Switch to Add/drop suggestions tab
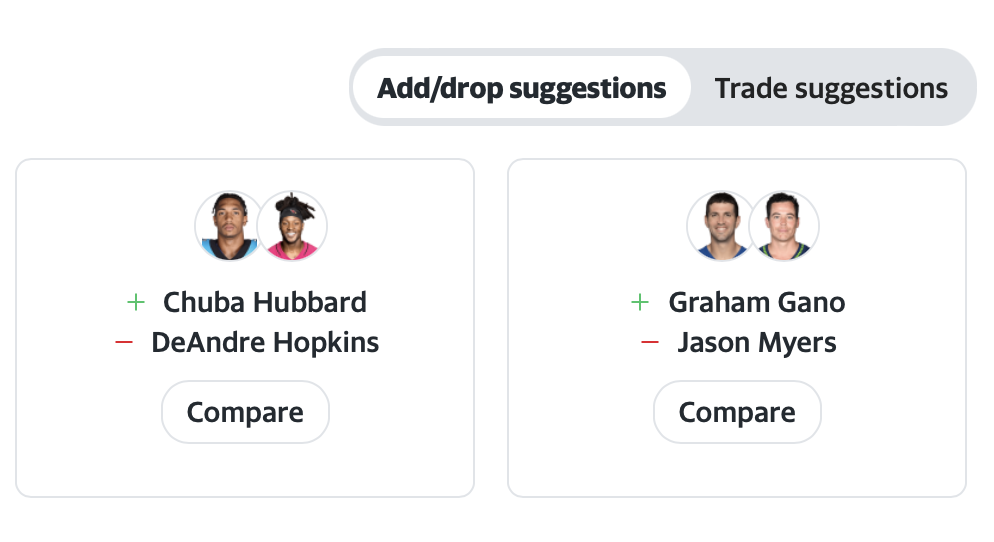This screenshot has width=994, height=542. coord(521,87)
